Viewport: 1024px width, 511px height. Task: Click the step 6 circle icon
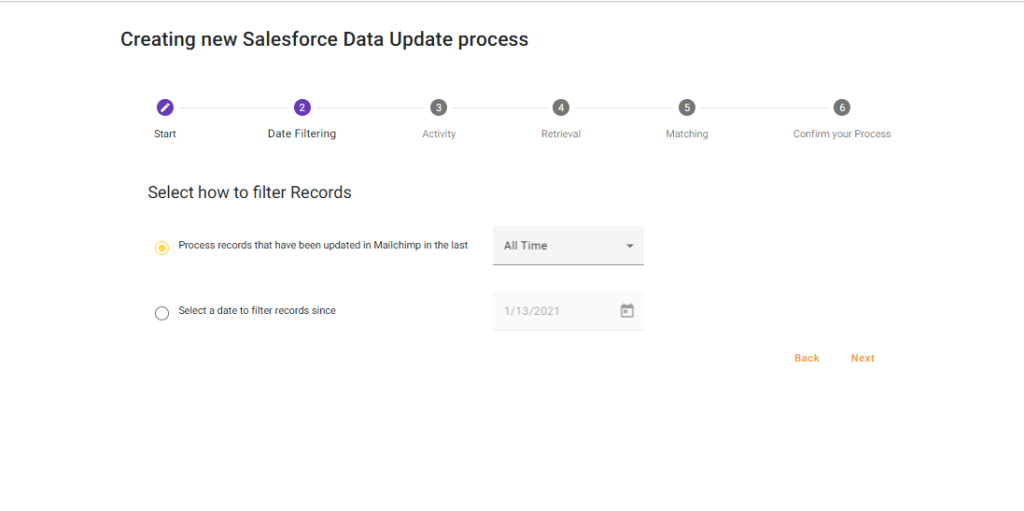(842, 108)
